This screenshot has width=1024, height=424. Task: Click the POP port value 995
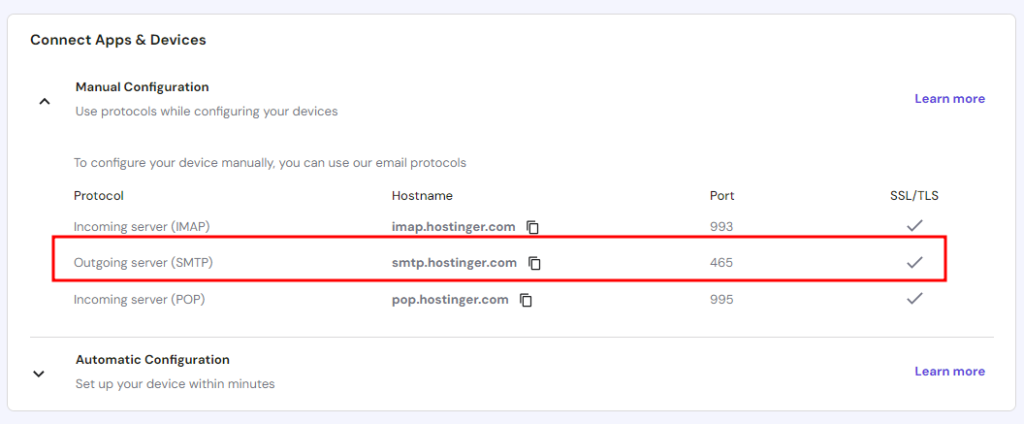coord(722,300)
